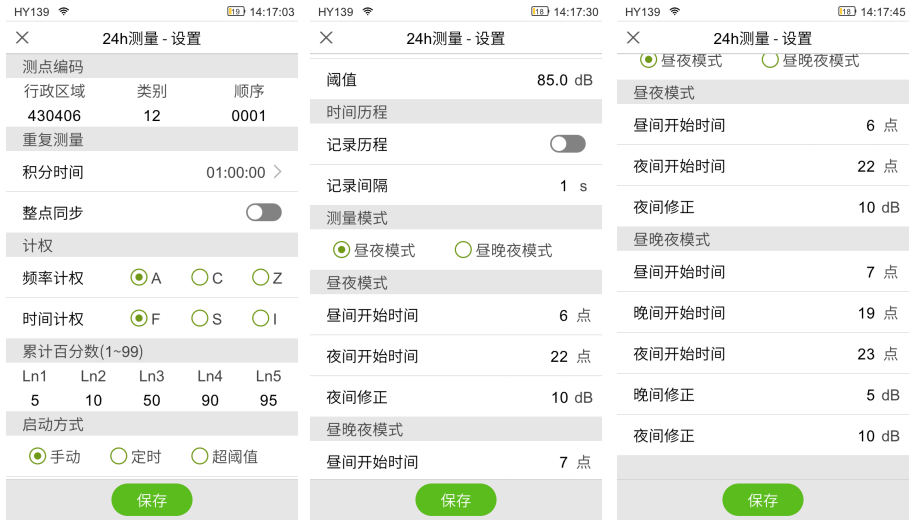This screenshot has width=917, height=528.
Task: Select frequency weighting Z
Action: point(261,277)
